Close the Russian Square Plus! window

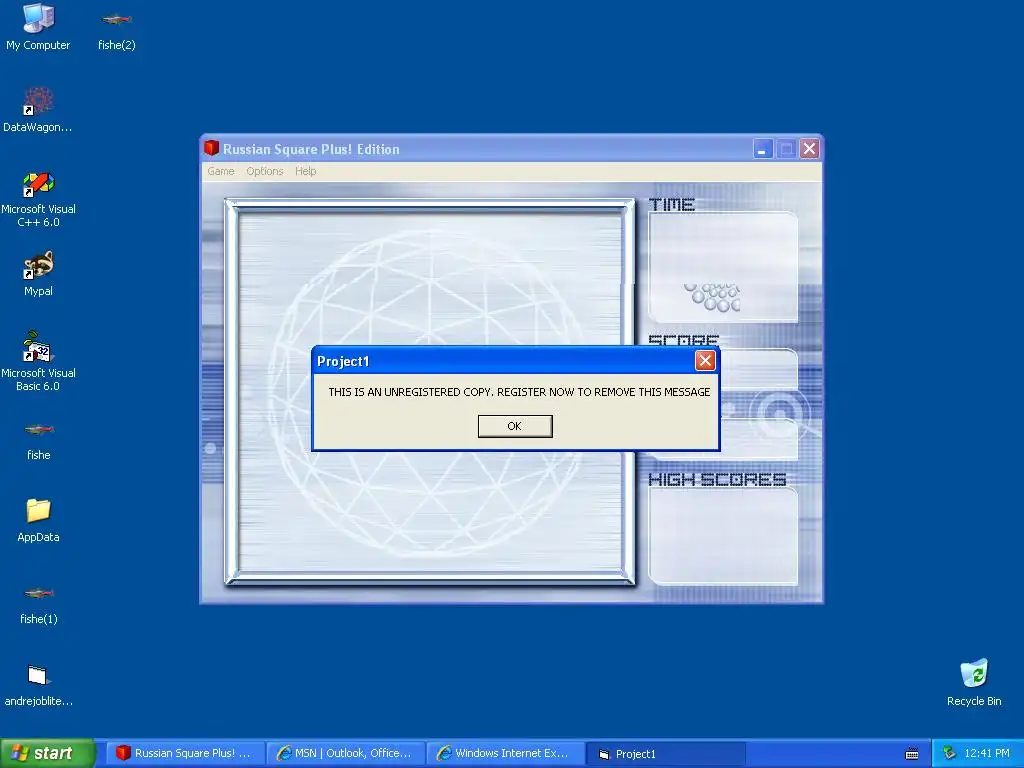[x=809, y=149]
